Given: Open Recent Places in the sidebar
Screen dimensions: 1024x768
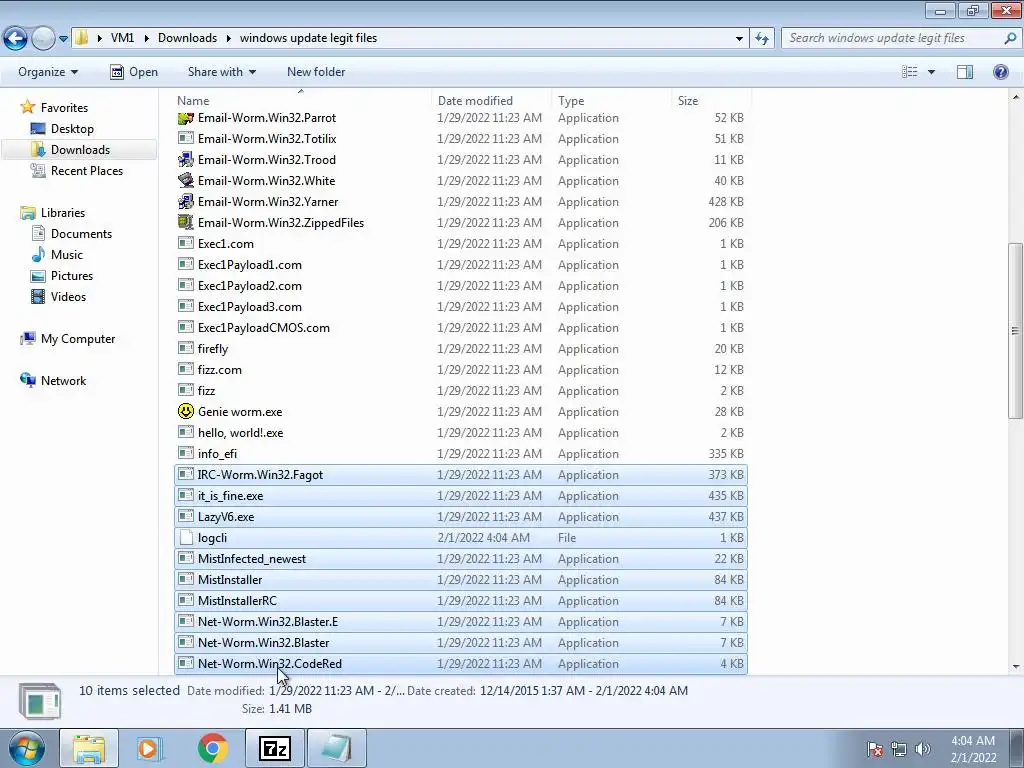Looking at the screenshot, I should click(x=87, y=170).
